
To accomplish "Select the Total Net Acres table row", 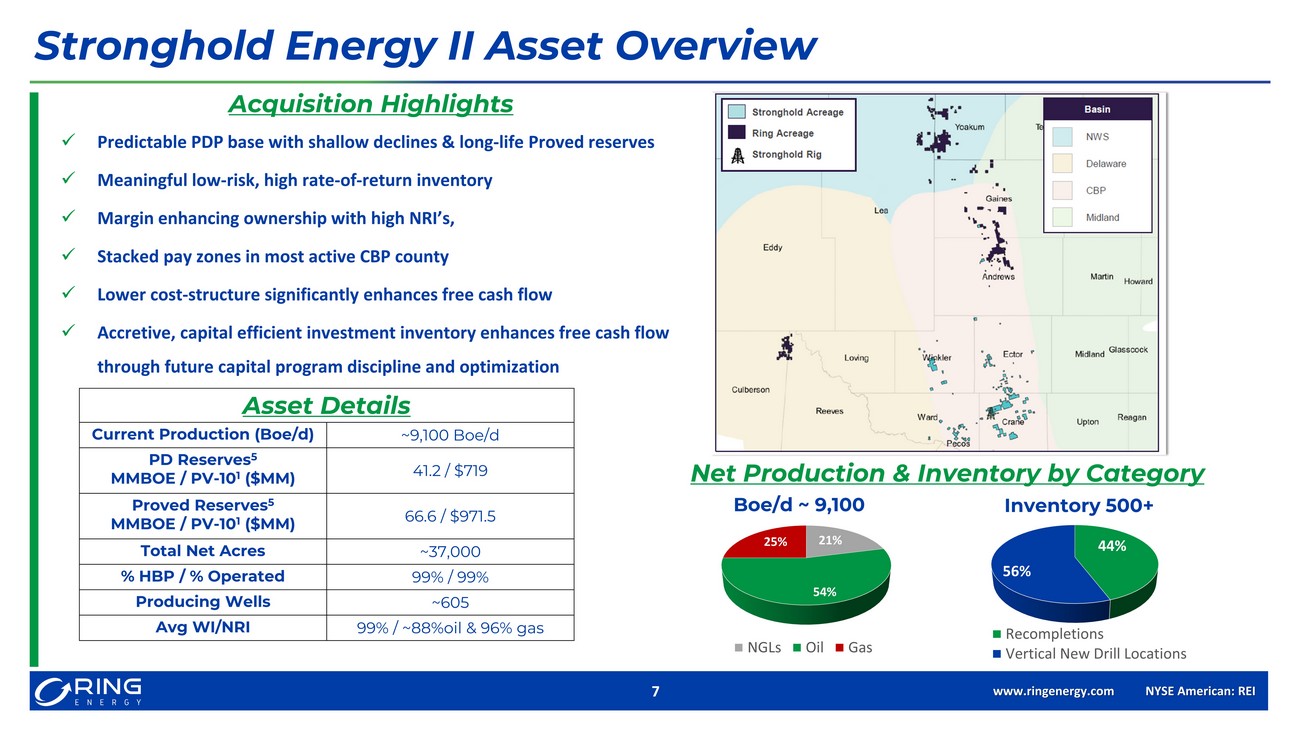I will click(326, 551).
